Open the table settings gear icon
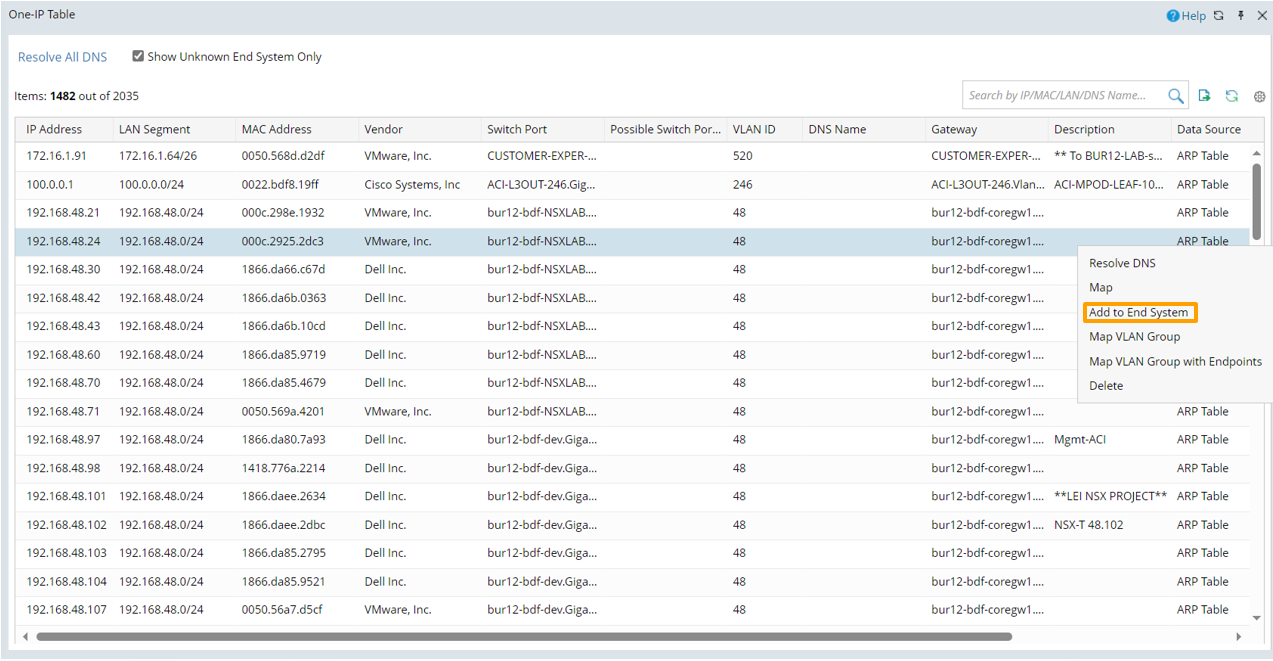Viewport: 1273px width, 661px height. pyautogui.click(x=1259, y=97)
